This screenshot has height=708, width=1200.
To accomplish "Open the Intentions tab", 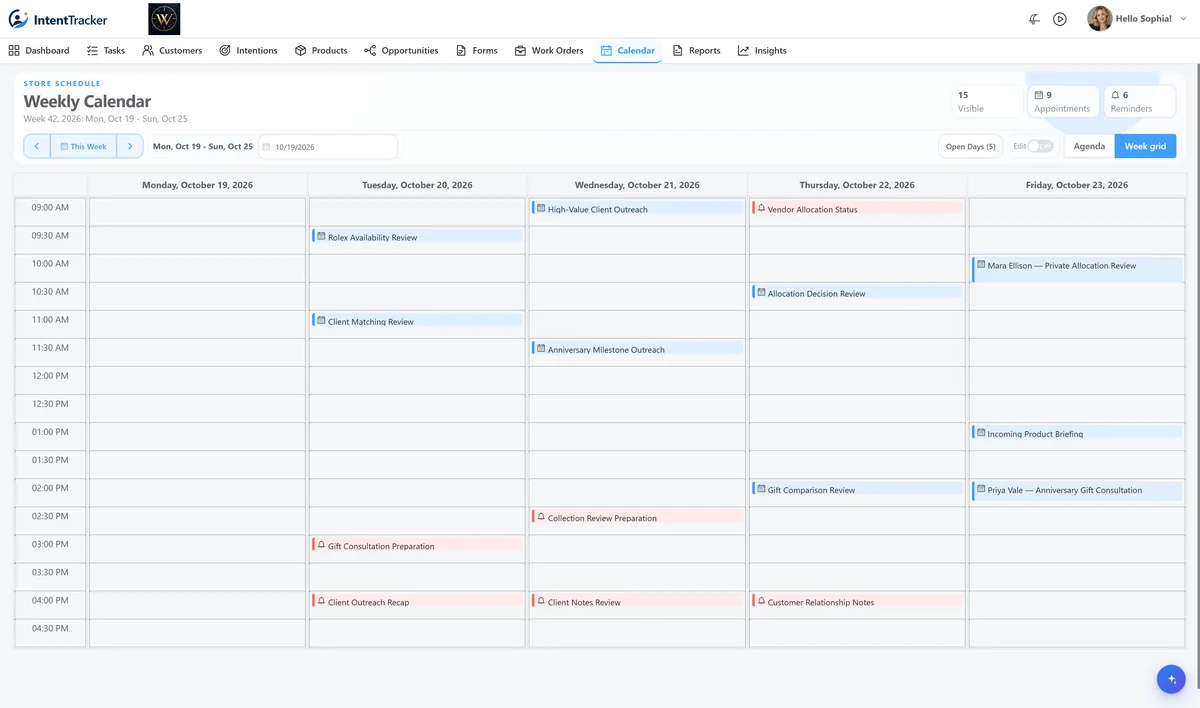I will tap(248, 50).
